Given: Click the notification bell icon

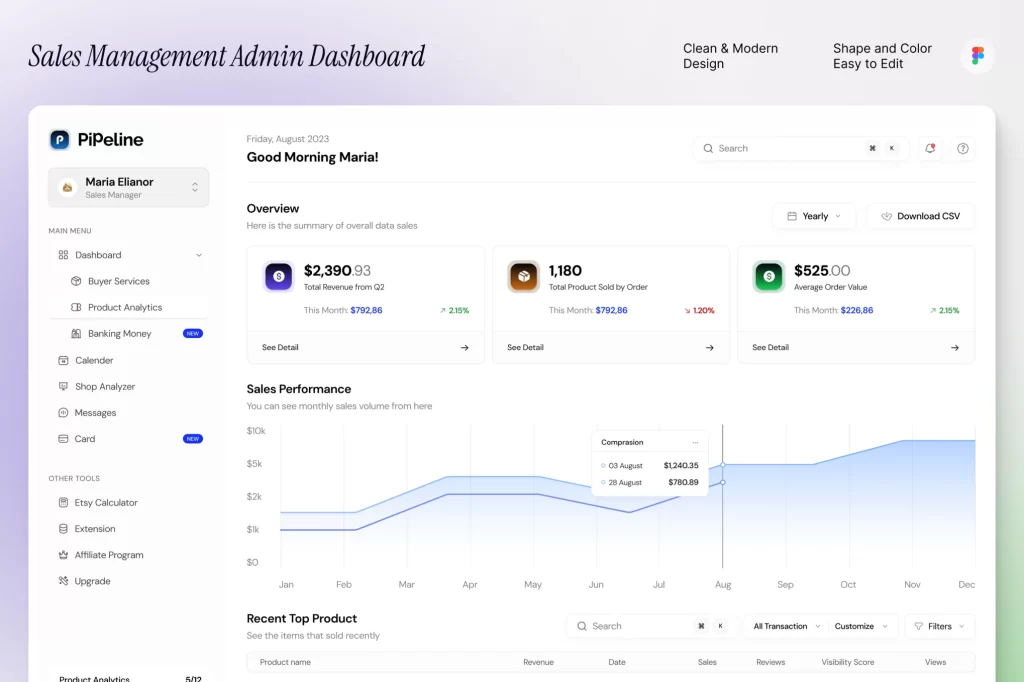Looking at the screenshot, I should pos(930,148).
